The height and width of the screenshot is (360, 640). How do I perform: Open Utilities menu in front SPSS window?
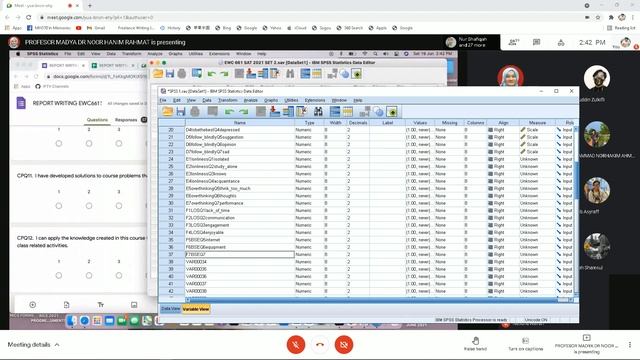tap(291, 100)
